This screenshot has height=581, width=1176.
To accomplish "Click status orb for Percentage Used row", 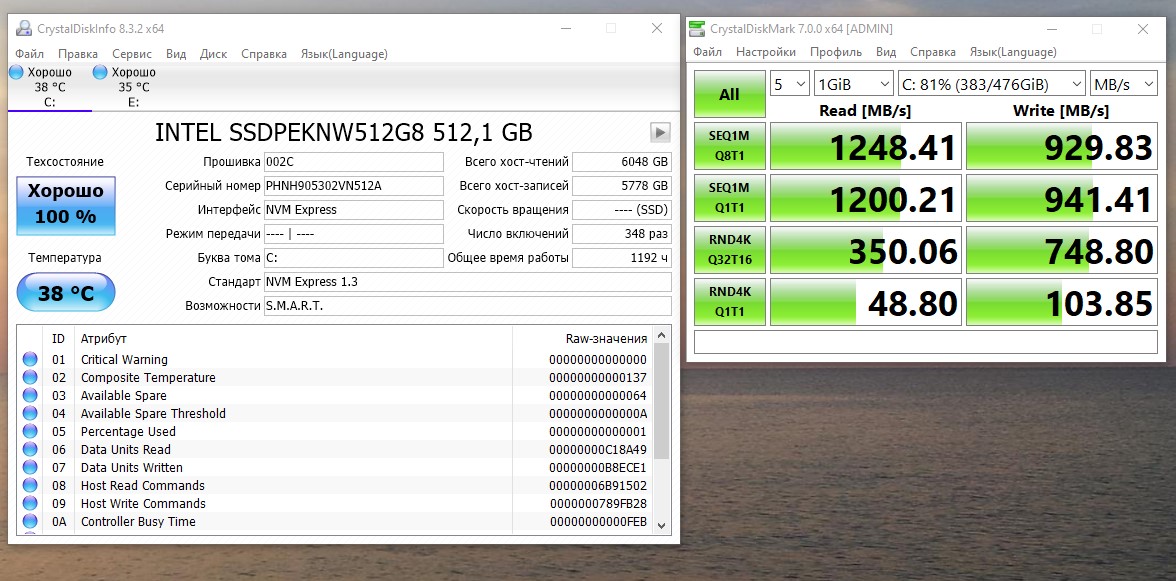I will coord(30,432).
